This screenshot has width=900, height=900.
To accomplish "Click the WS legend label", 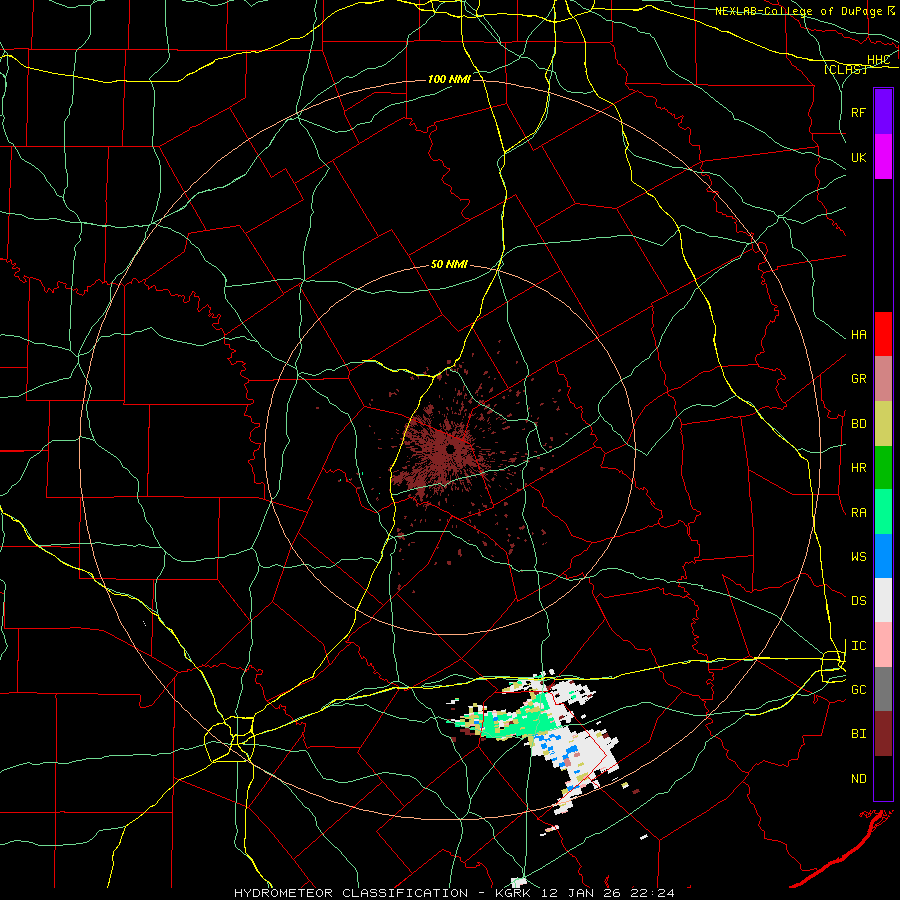I will 858,557.
